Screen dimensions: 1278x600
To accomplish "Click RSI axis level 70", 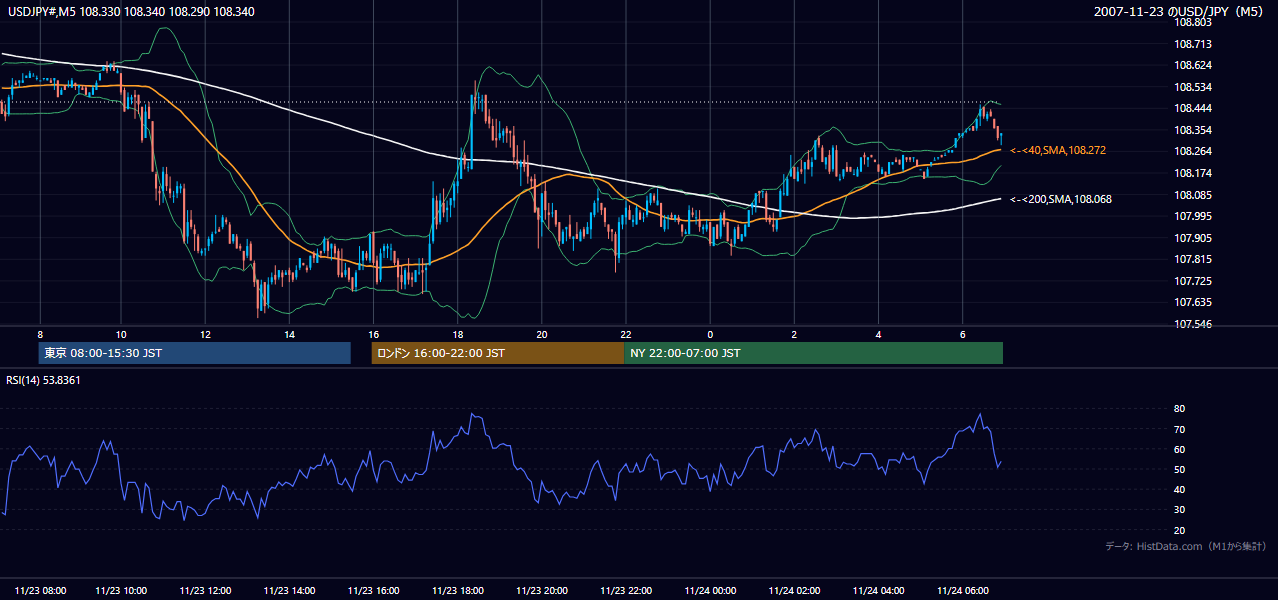I will pyautogui.click(x=1179, y=429).
